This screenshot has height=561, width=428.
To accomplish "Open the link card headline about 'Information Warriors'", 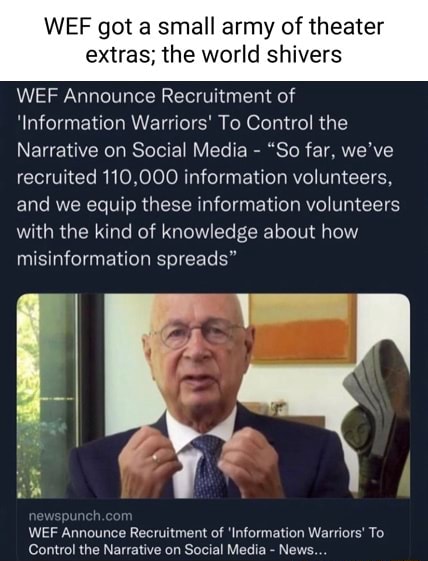I will click(x=206, y=541).
